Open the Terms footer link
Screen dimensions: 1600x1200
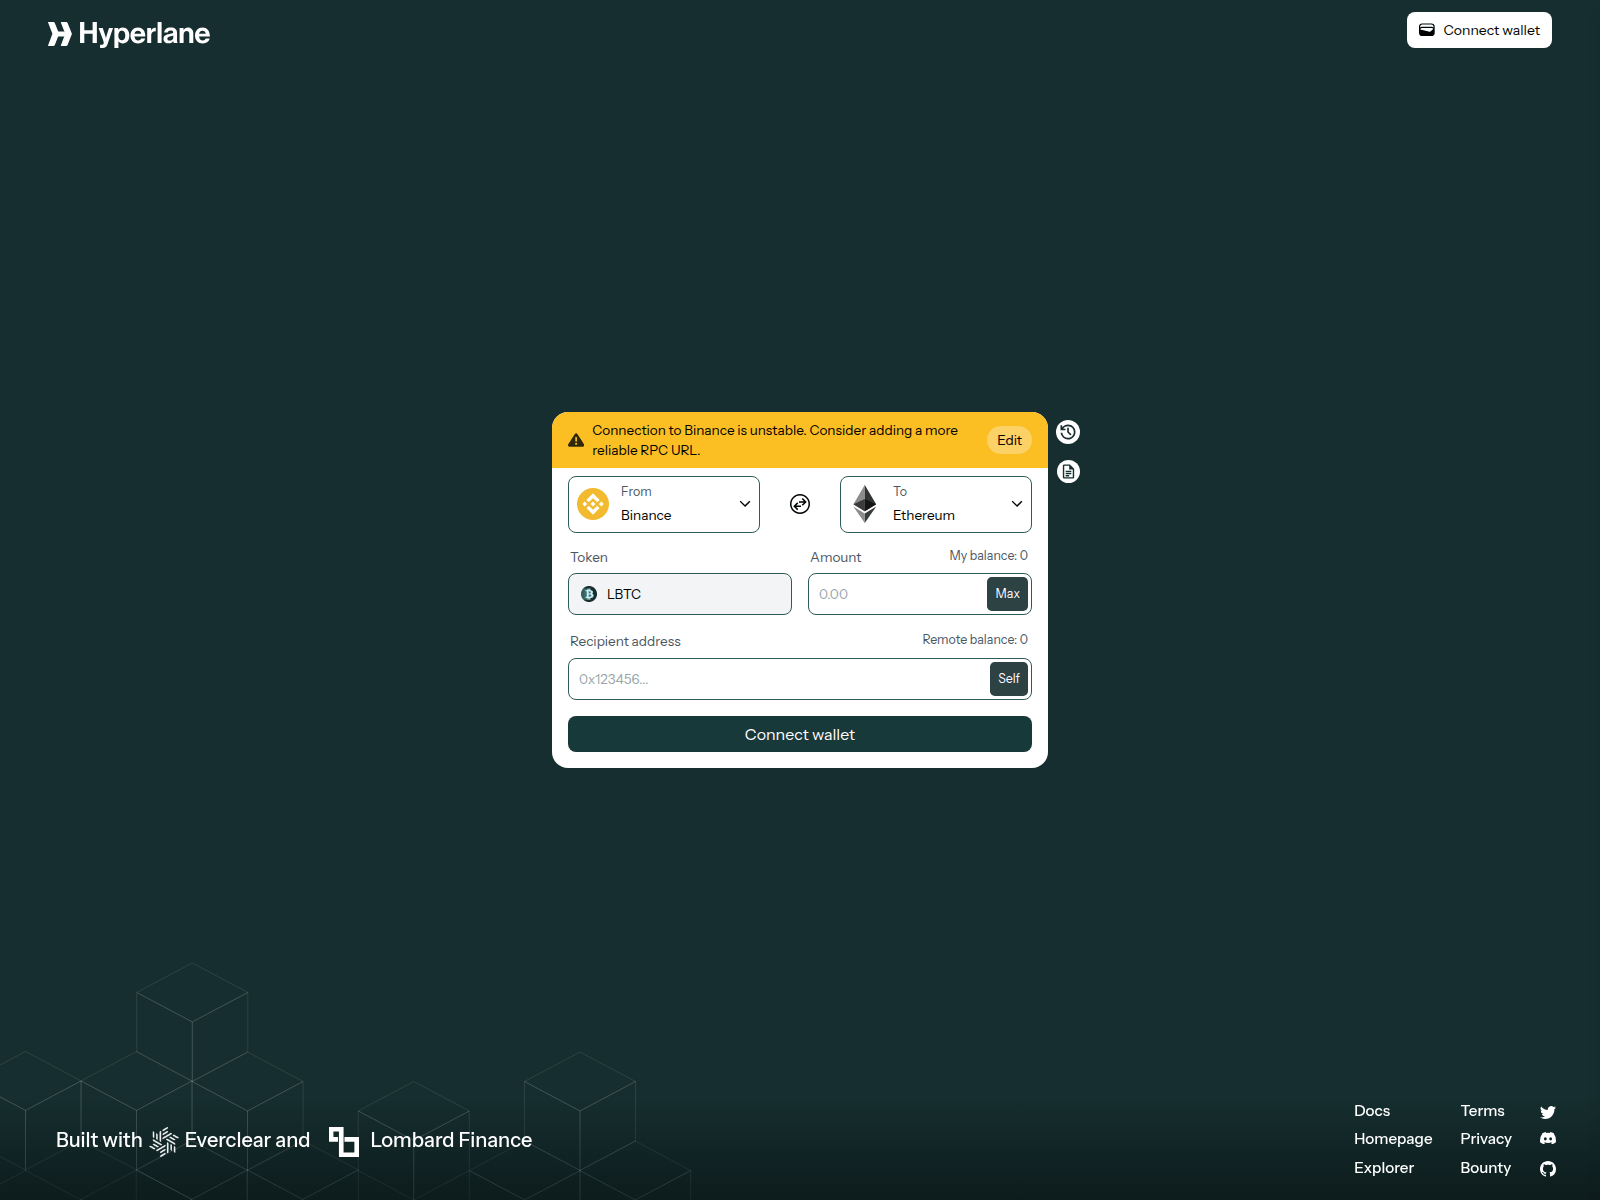1482,1111
